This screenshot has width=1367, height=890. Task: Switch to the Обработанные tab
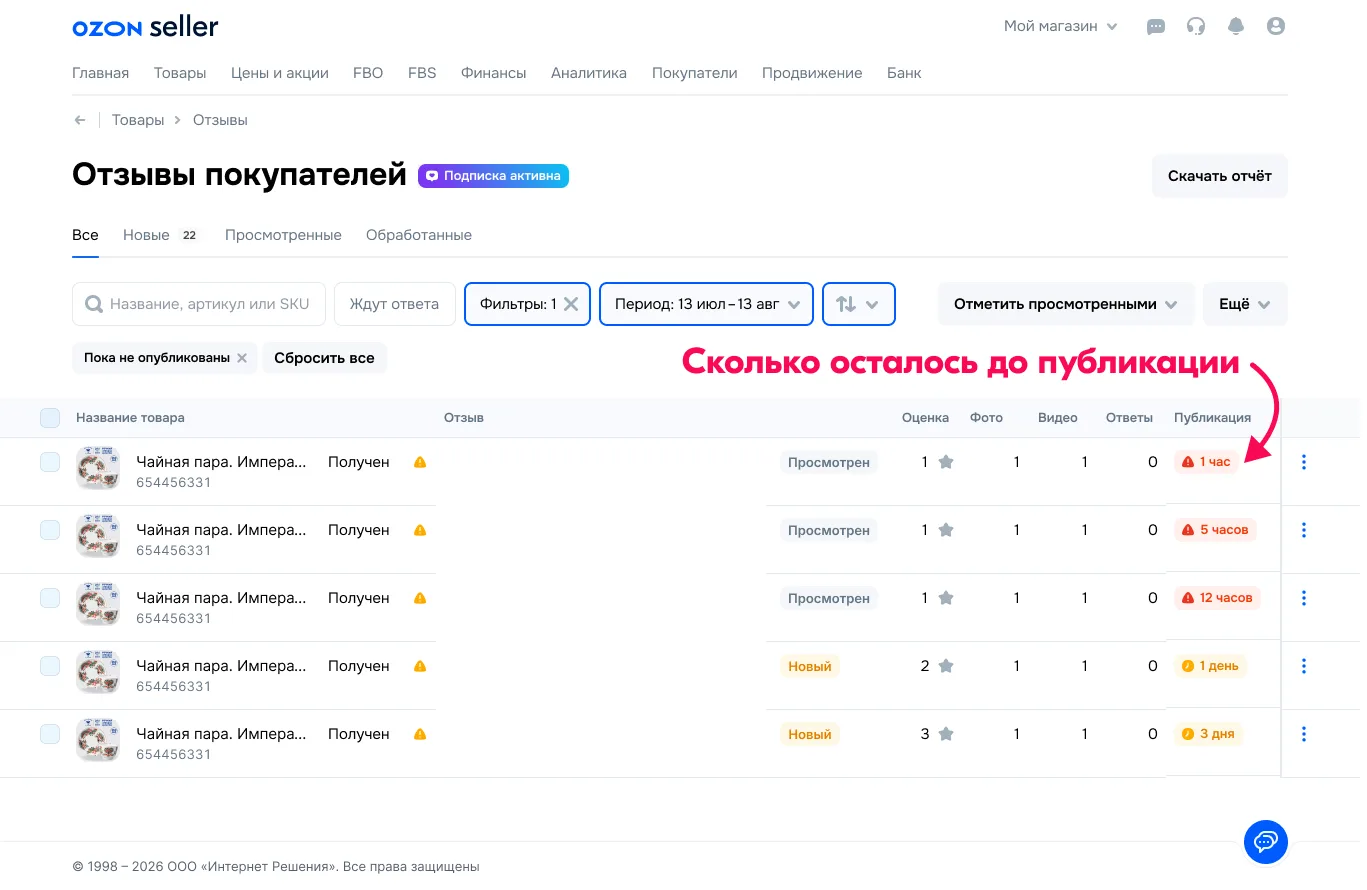[419, 235]
